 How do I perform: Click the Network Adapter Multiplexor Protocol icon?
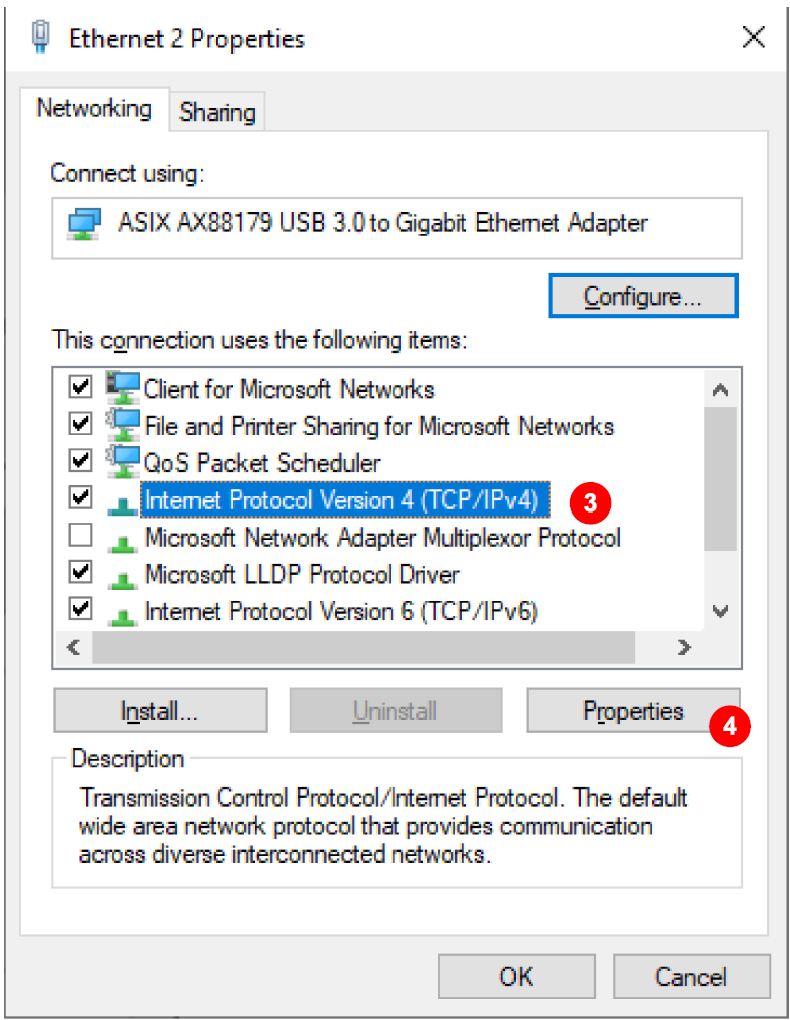124,540
